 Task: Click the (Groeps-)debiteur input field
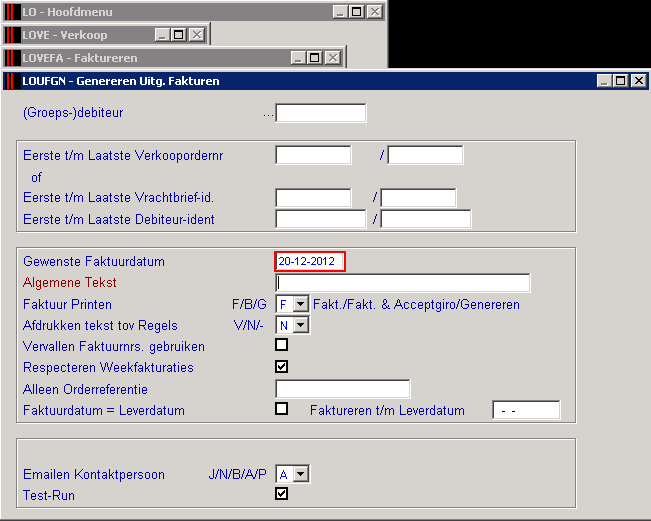point(321,113)
